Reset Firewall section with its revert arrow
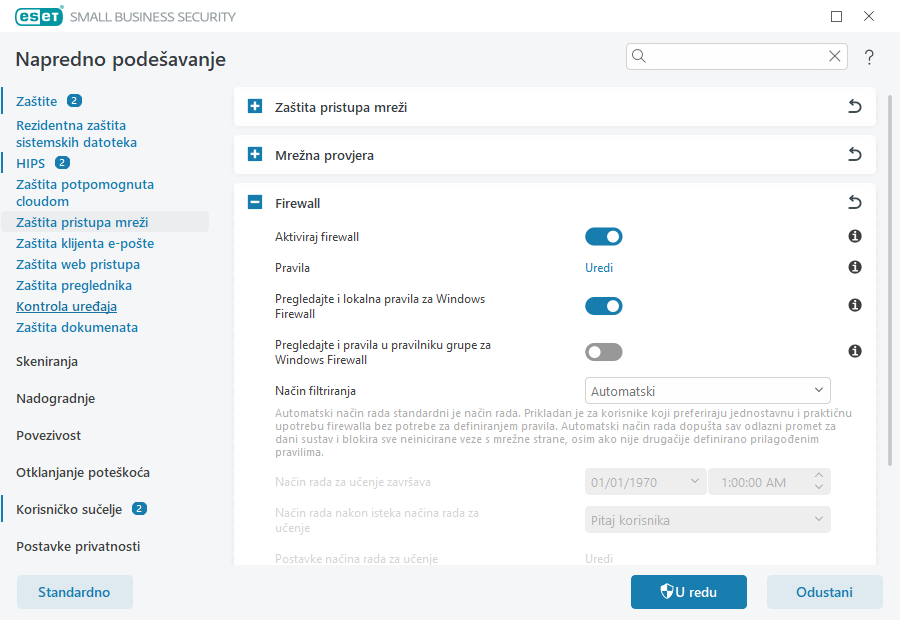900x620 pixels. [854, 202]
